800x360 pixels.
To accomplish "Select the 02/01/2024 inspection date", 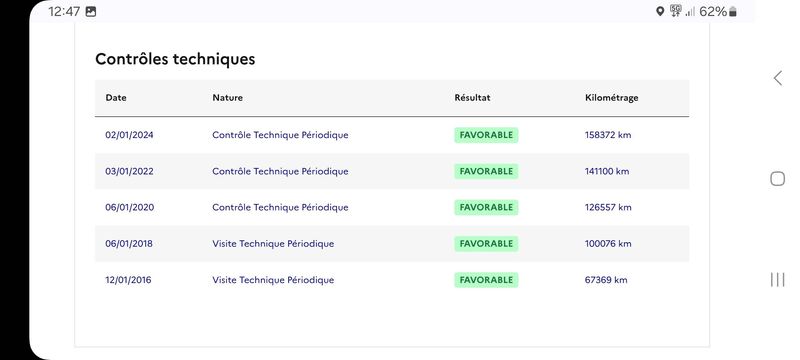I will point(129,135).
